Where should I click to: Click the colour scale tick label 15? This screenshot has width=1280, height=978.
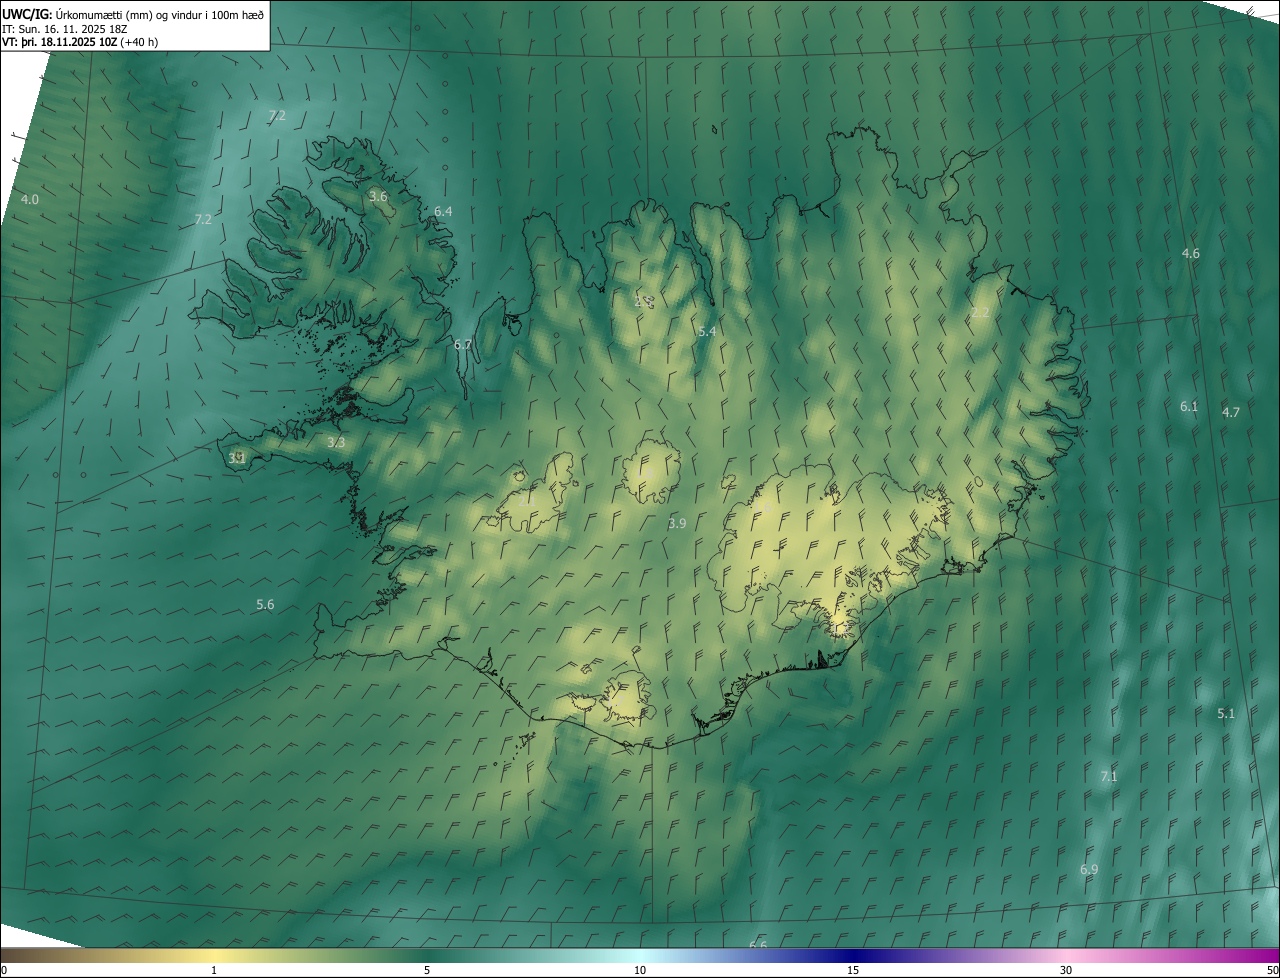coord(853,971)
